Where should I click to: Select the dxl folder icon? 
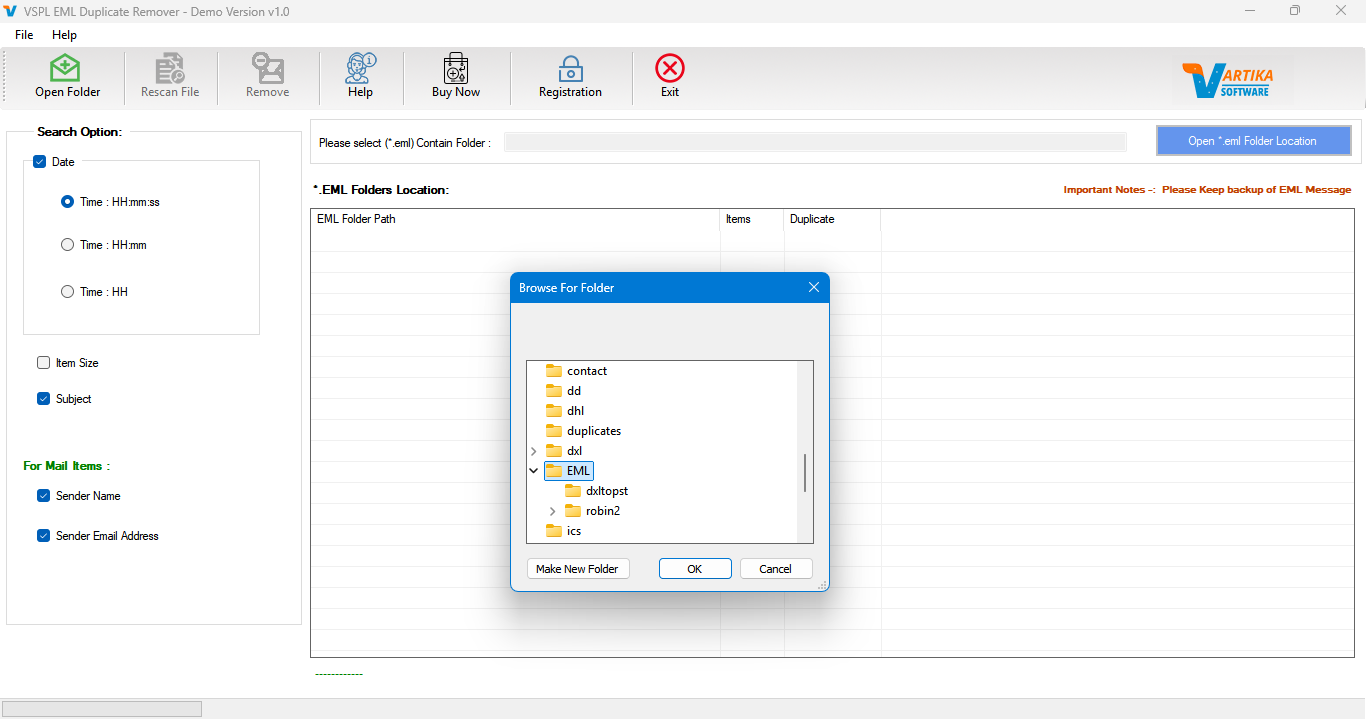point(554,451)
